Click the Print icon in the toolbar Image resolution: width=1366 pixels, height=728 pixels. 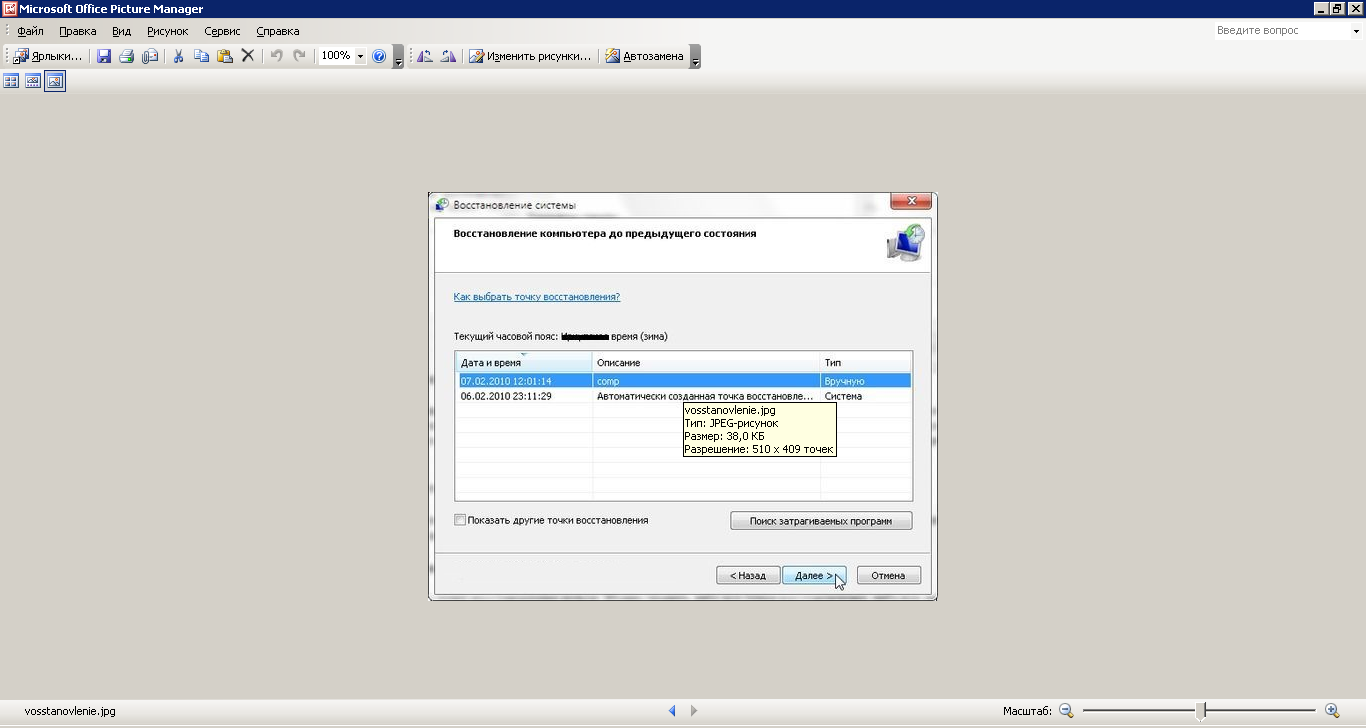coord(127,56)
